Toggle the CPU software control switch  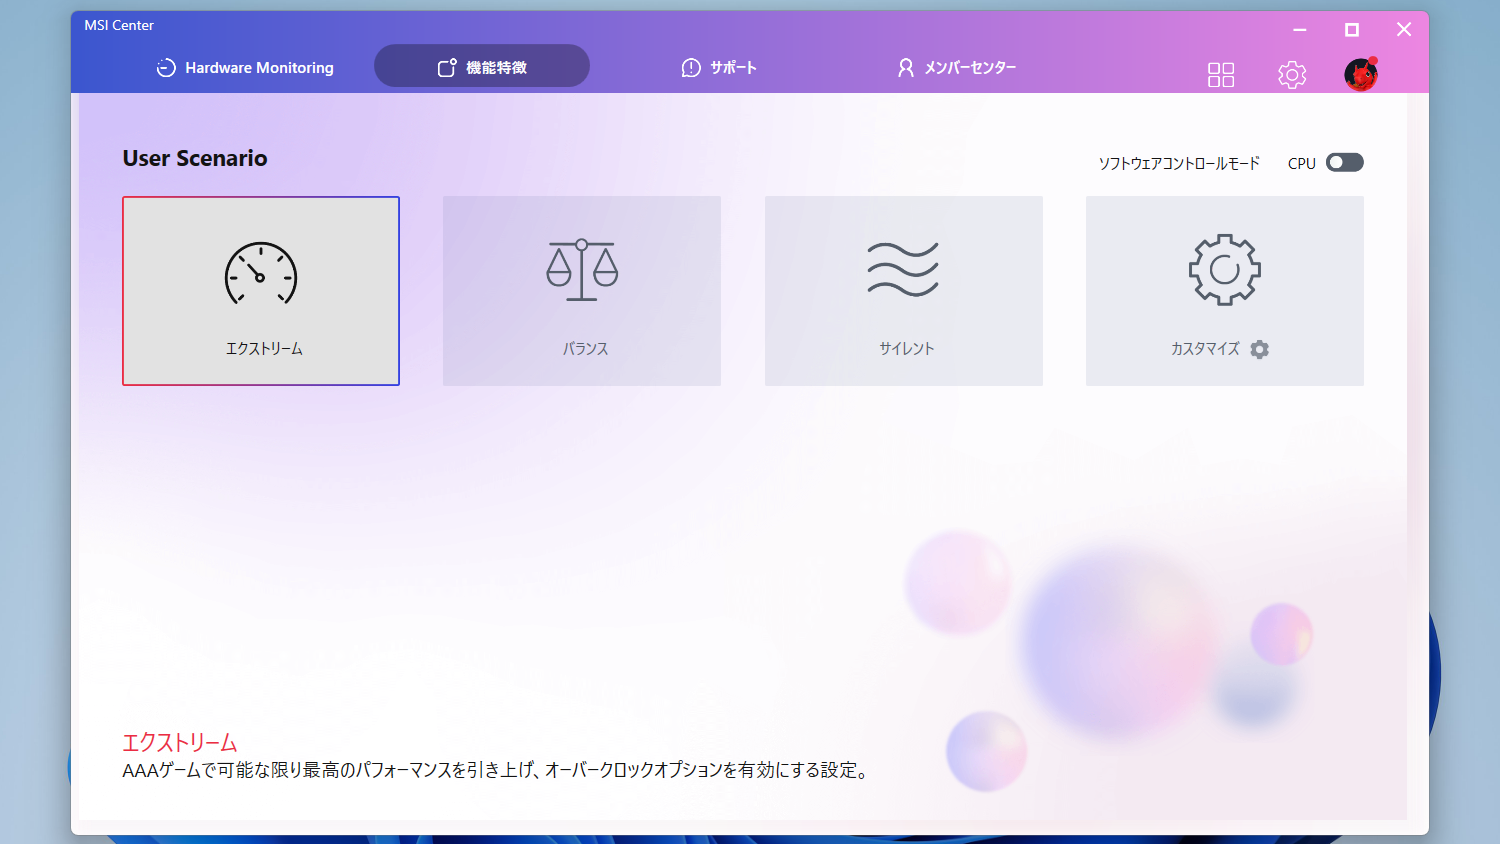[x=1344, y=162]
